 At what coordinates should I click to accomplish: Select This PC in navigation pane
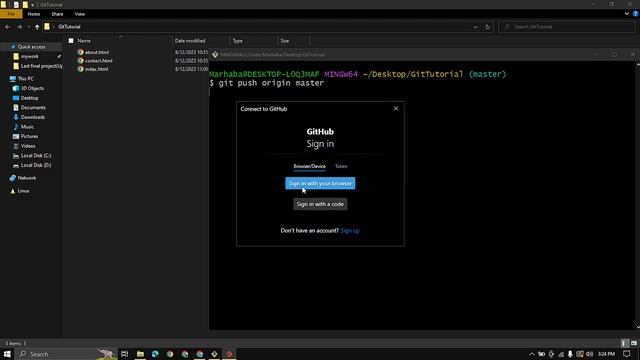click(25, 79)
